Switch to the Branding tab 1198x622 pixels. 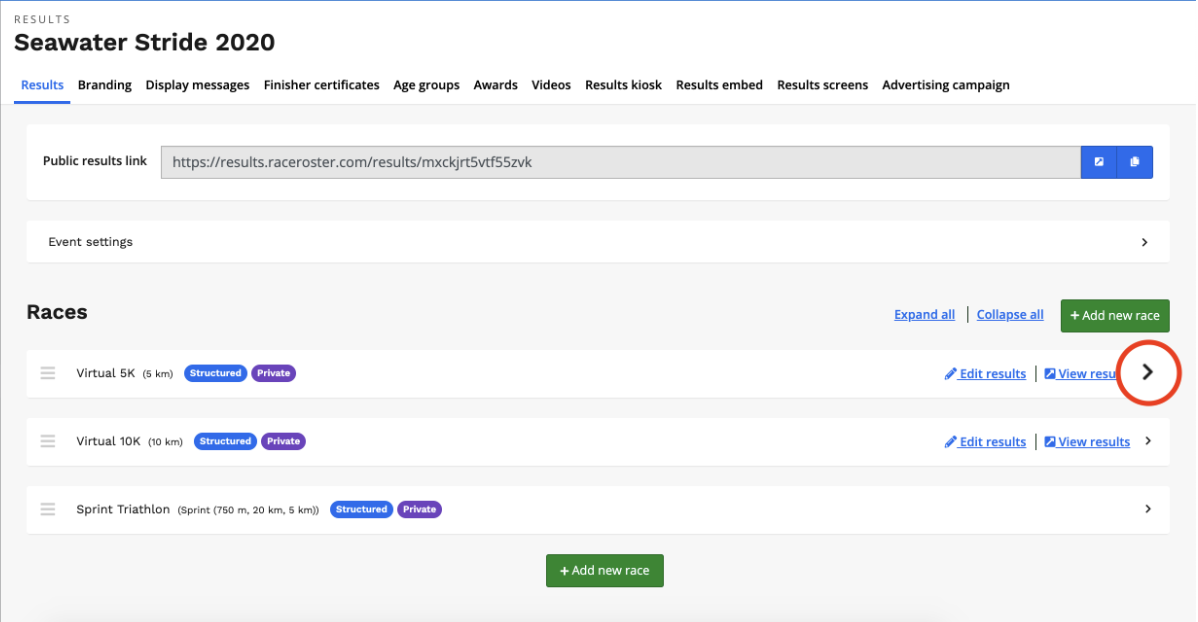[104, 85]
